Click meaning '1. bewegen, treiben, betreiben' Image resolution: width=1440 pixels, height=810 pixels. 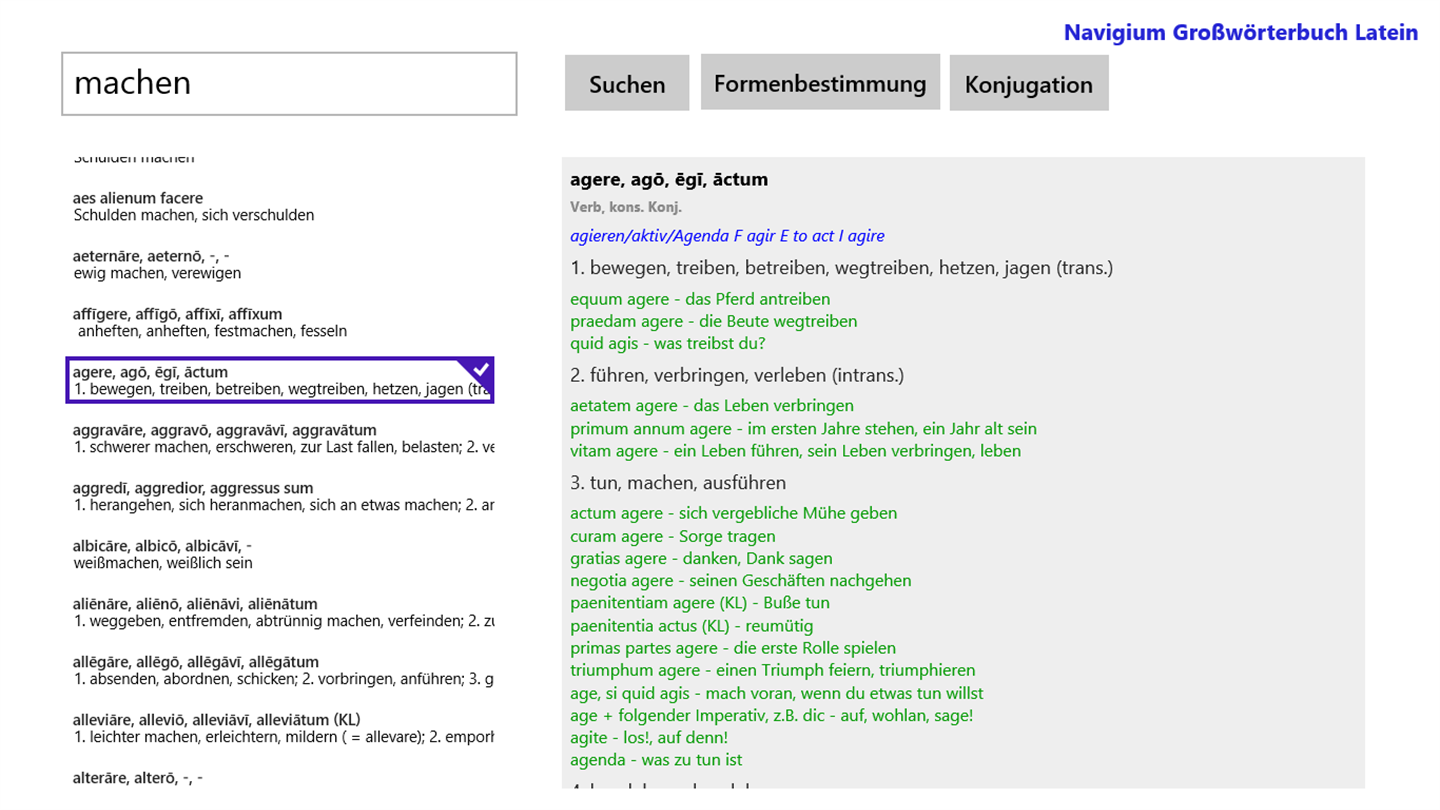tap(841, 268)
